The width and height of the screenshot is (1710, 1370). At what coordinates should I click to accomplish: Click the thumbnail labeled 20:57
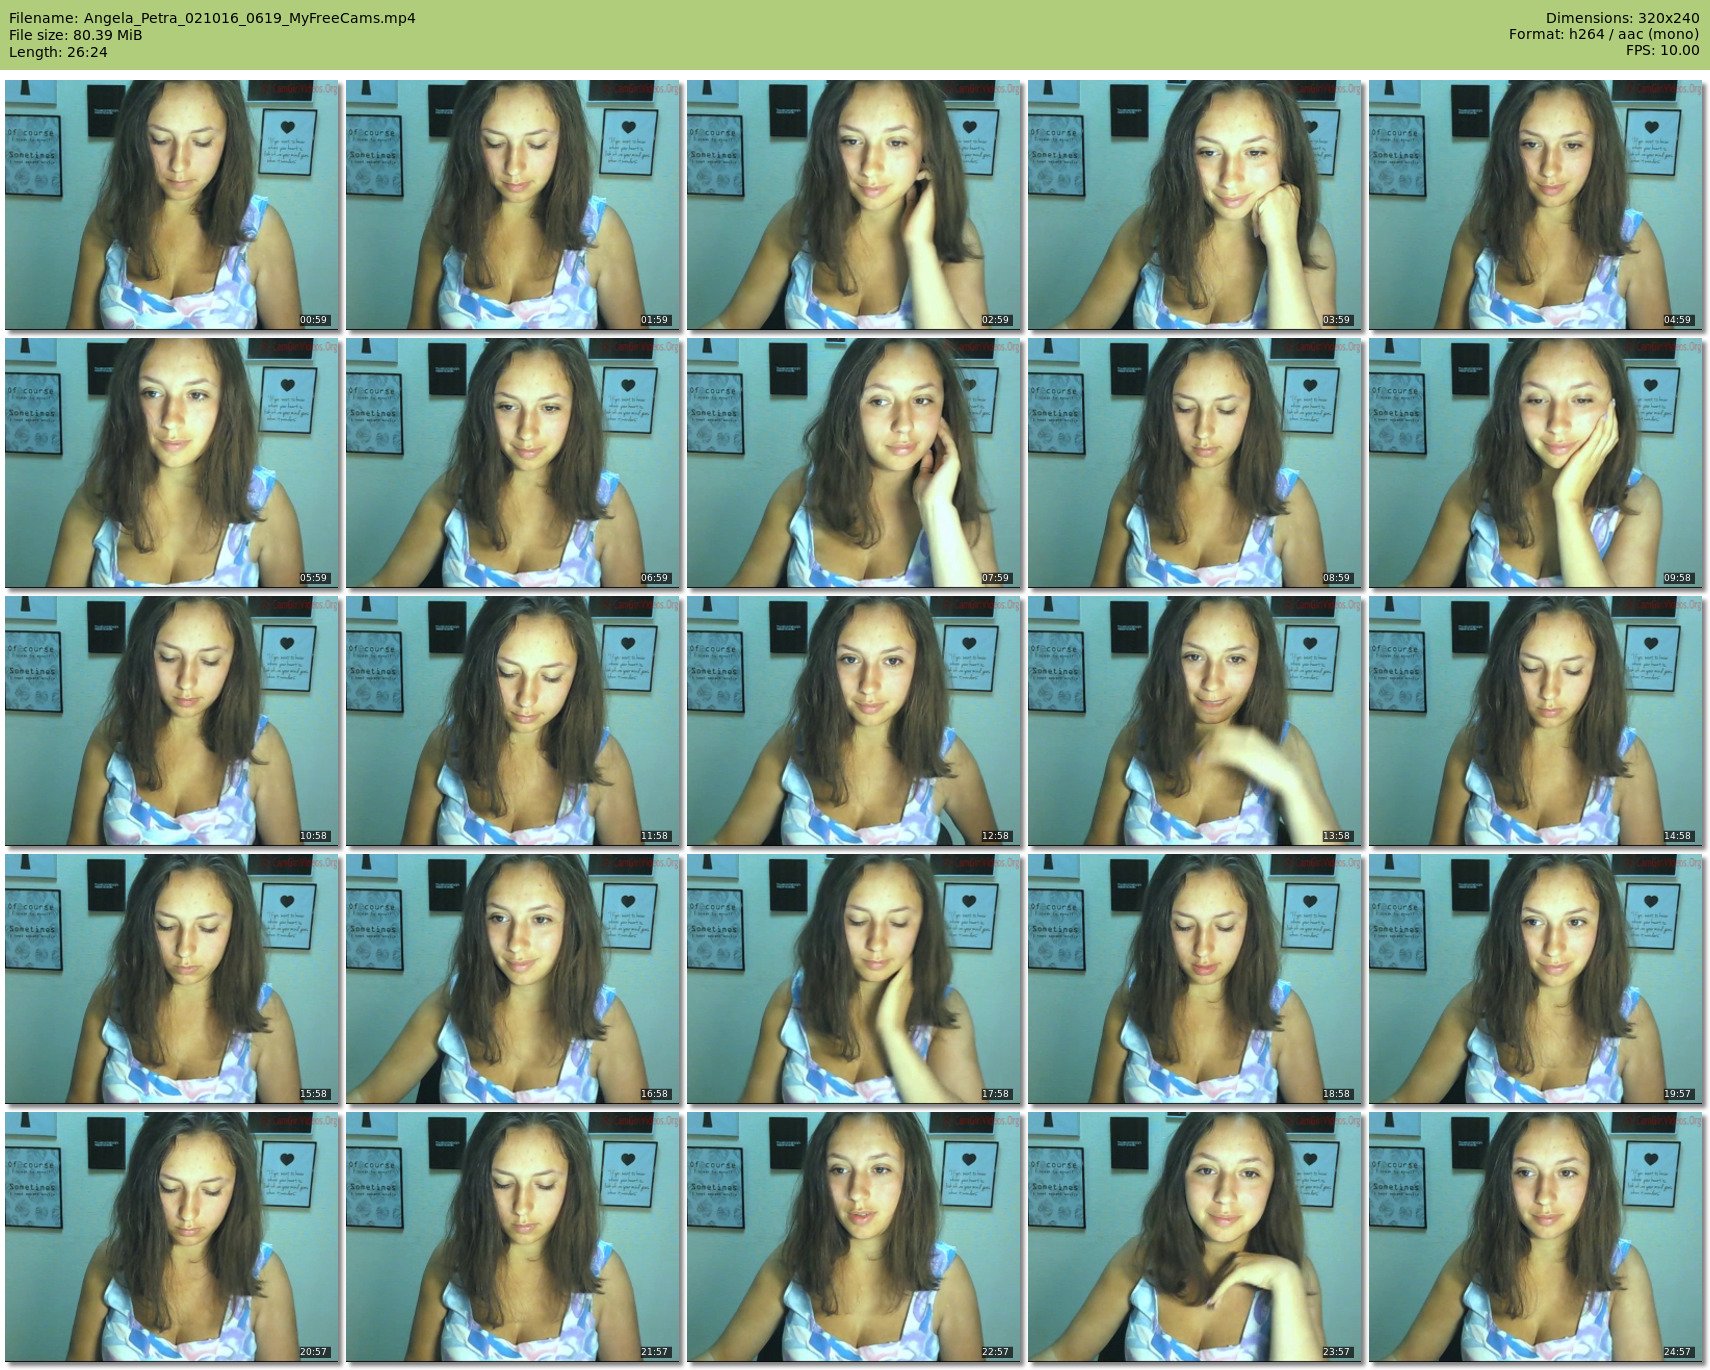[x=172, y=1237]
